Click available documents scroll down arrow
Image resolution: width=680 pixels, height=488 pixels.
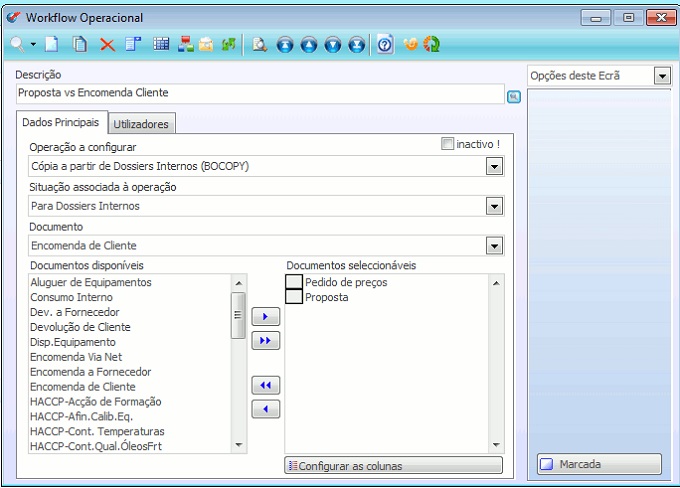tap(238, 445)
